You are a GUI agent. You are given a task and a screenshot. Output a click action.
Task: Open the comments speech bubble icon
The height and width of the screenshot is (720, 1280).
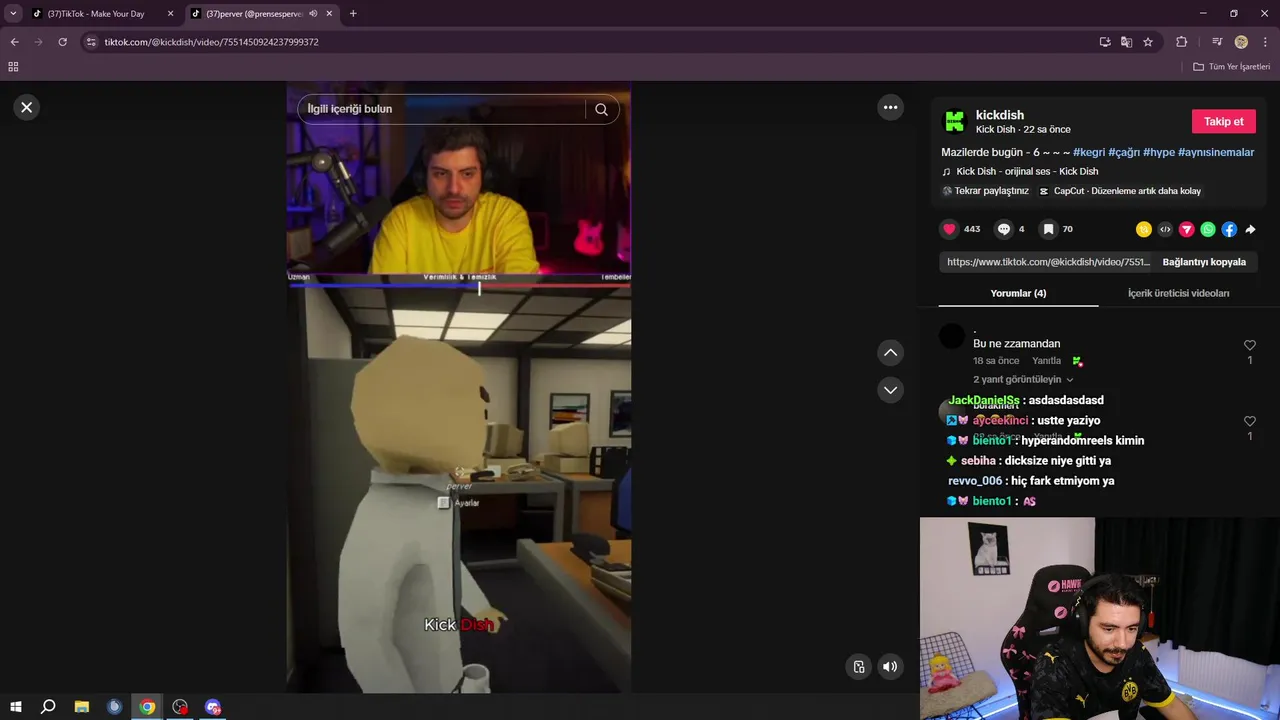coord(1004,229)
